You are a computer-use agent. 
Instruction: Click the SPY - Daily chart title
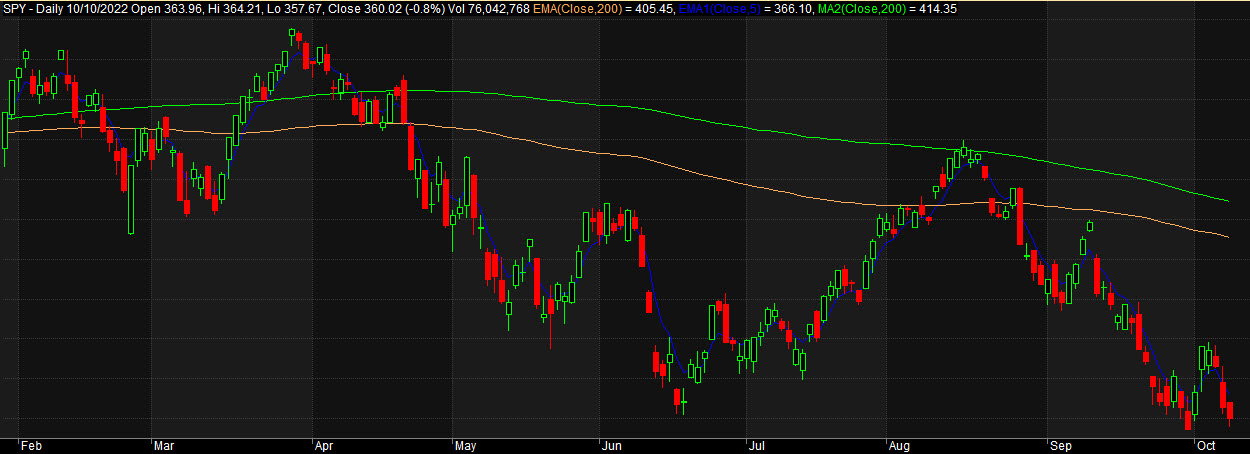(x=34, y=8)
